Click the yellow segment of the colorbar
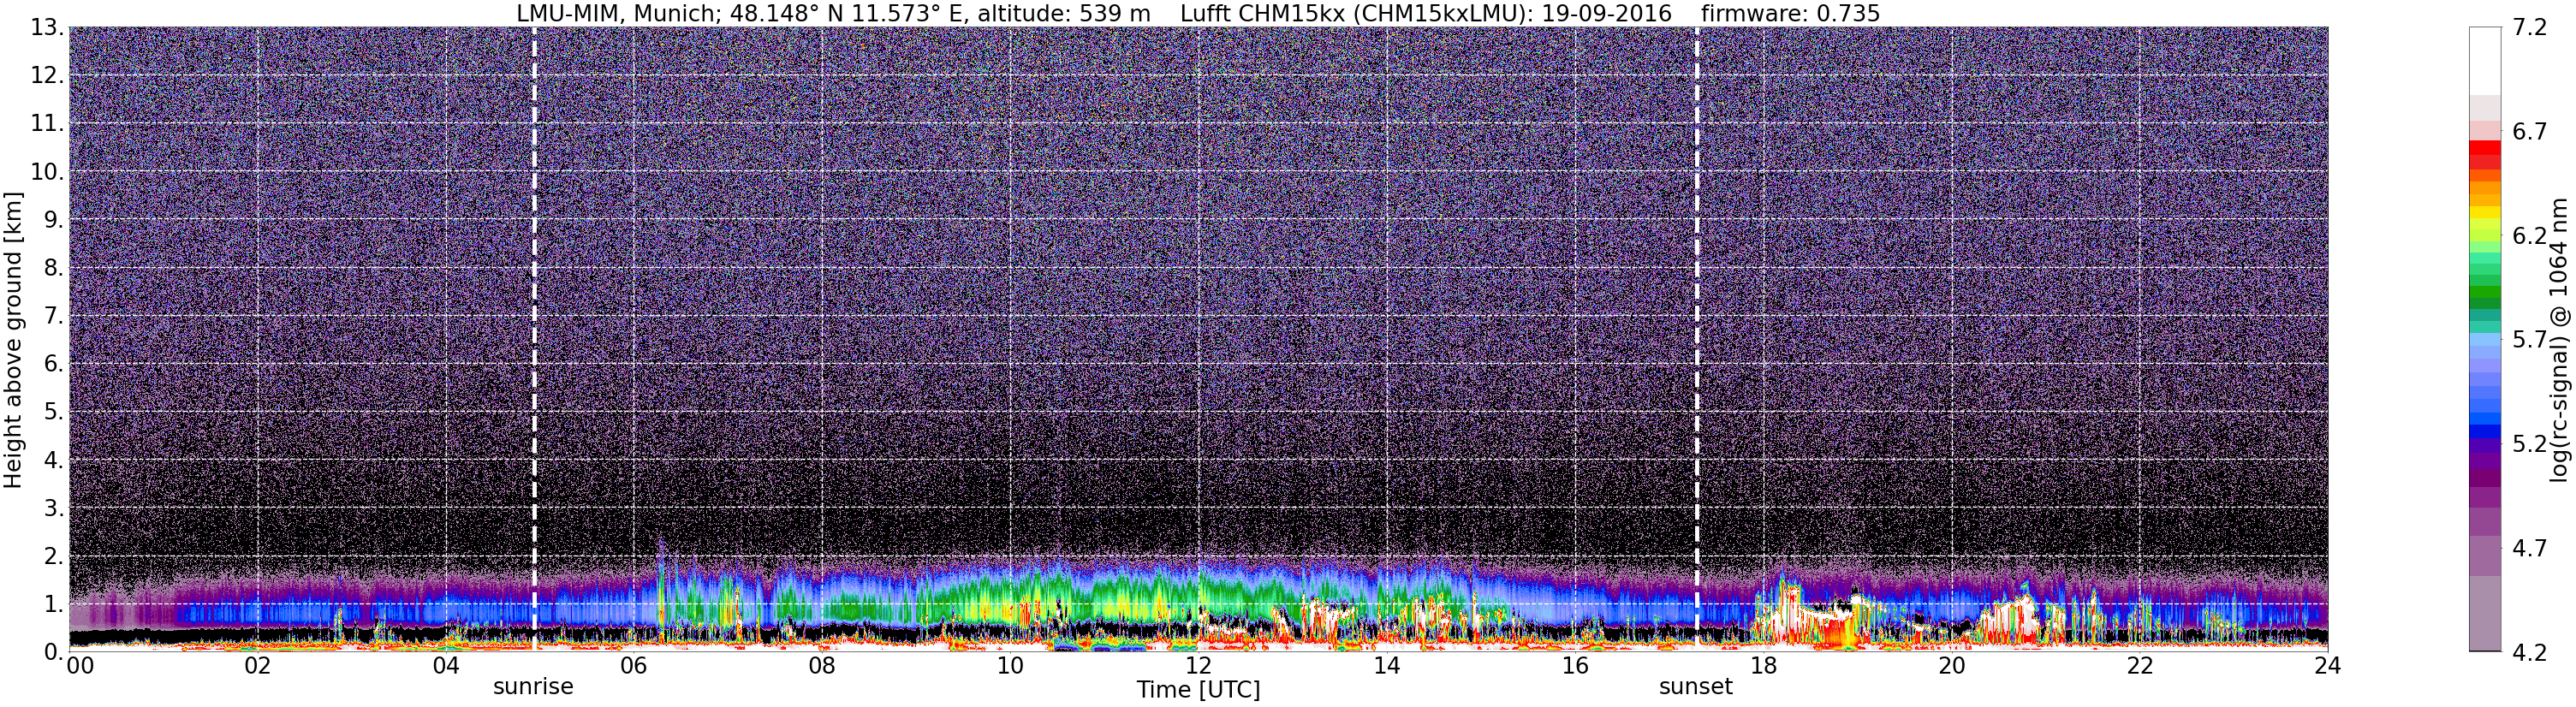This screenshot has width=2576, height=707. pos(2485,212)
